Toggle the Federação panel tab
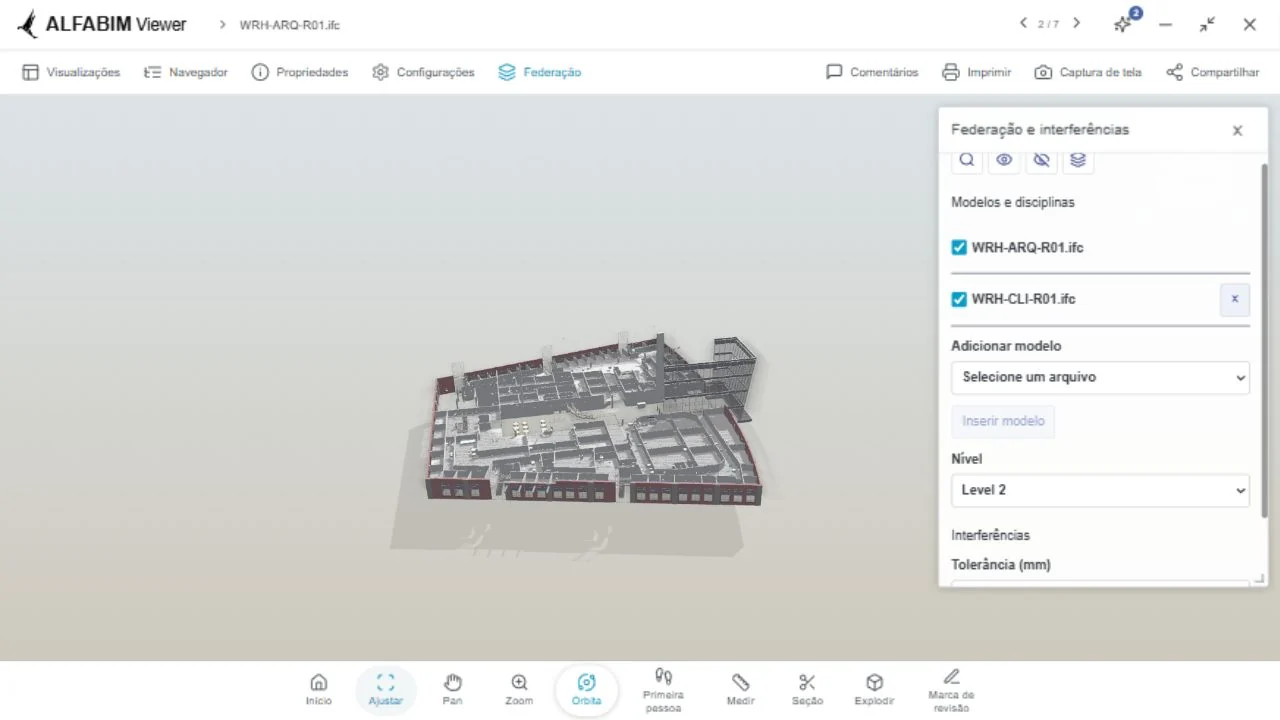 click(x=539, y=72)
